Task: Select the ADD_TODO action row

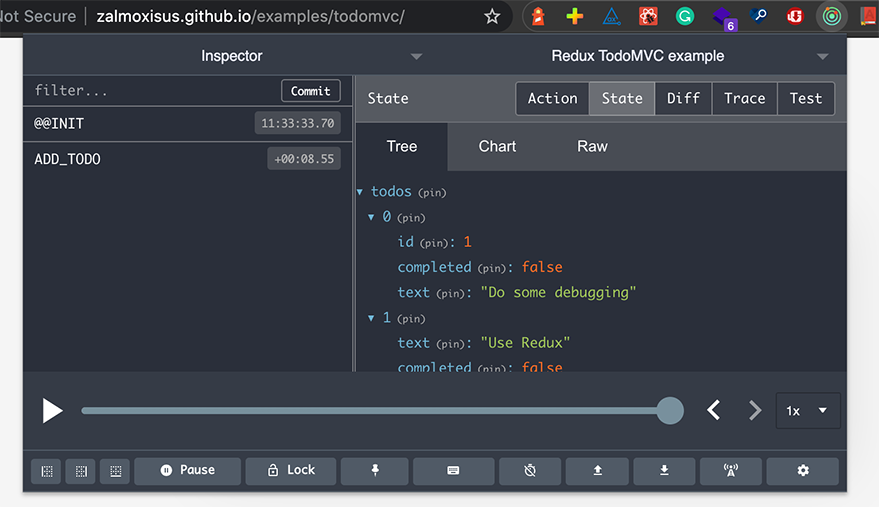Action: [188, 159]
